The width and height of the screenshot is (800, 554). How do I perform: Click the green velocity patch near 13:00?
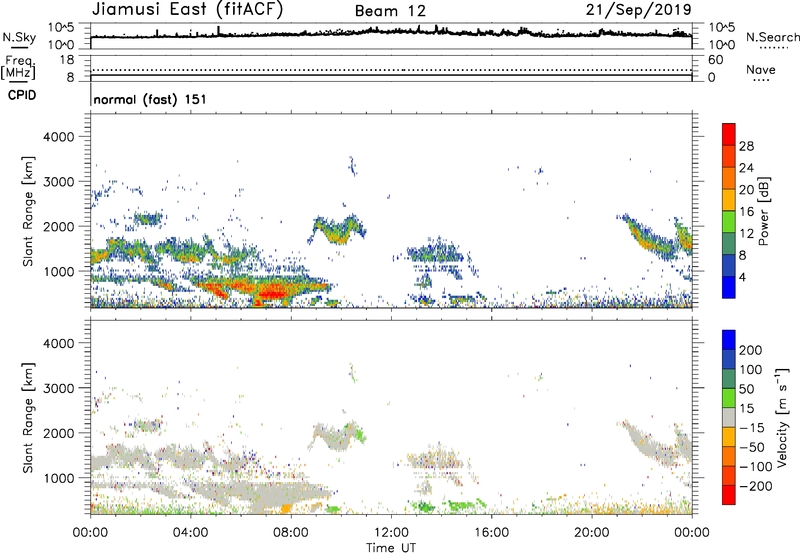(x=423, y=507)
